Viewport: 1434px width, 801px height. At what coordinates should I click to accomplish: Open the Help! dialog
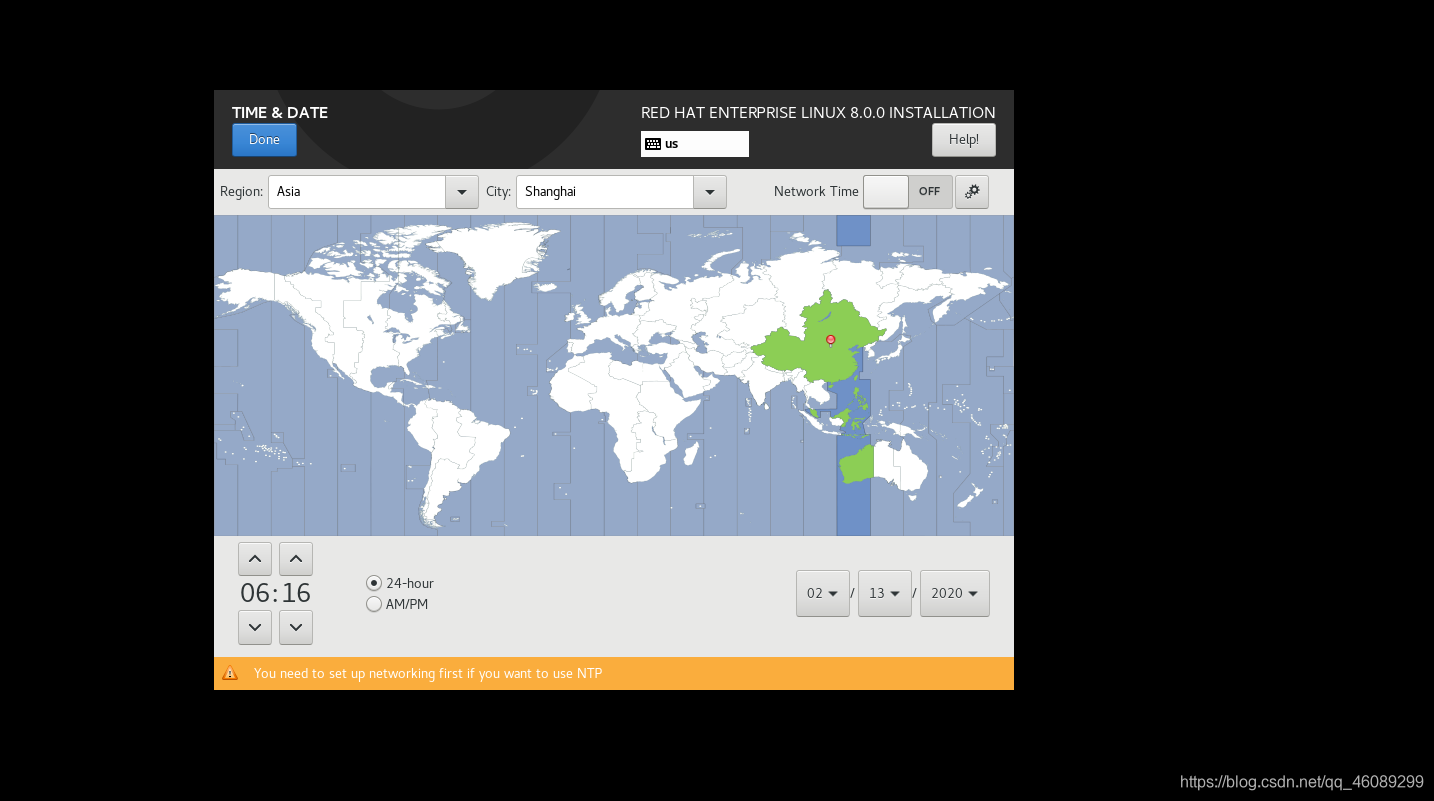(964, 140)
